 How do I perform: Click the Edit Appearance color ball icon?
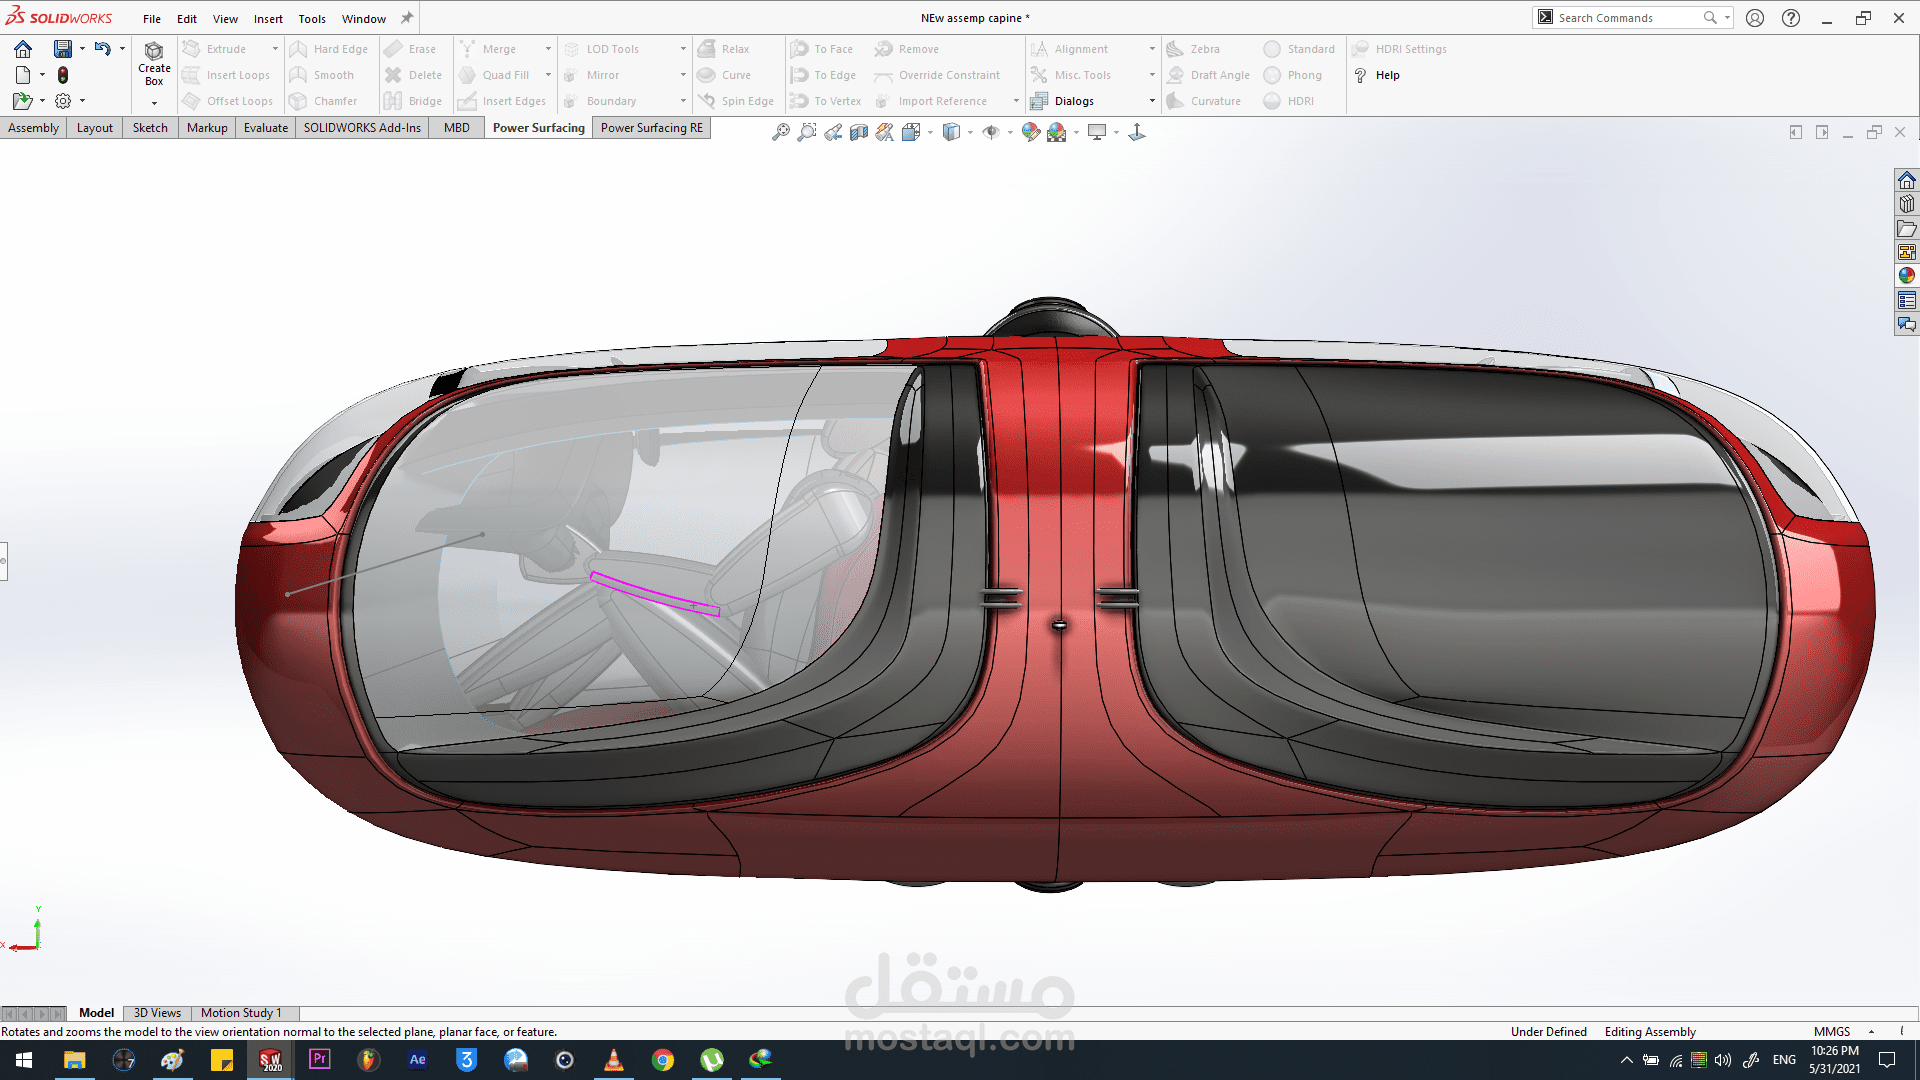[x=1030, y=132]
